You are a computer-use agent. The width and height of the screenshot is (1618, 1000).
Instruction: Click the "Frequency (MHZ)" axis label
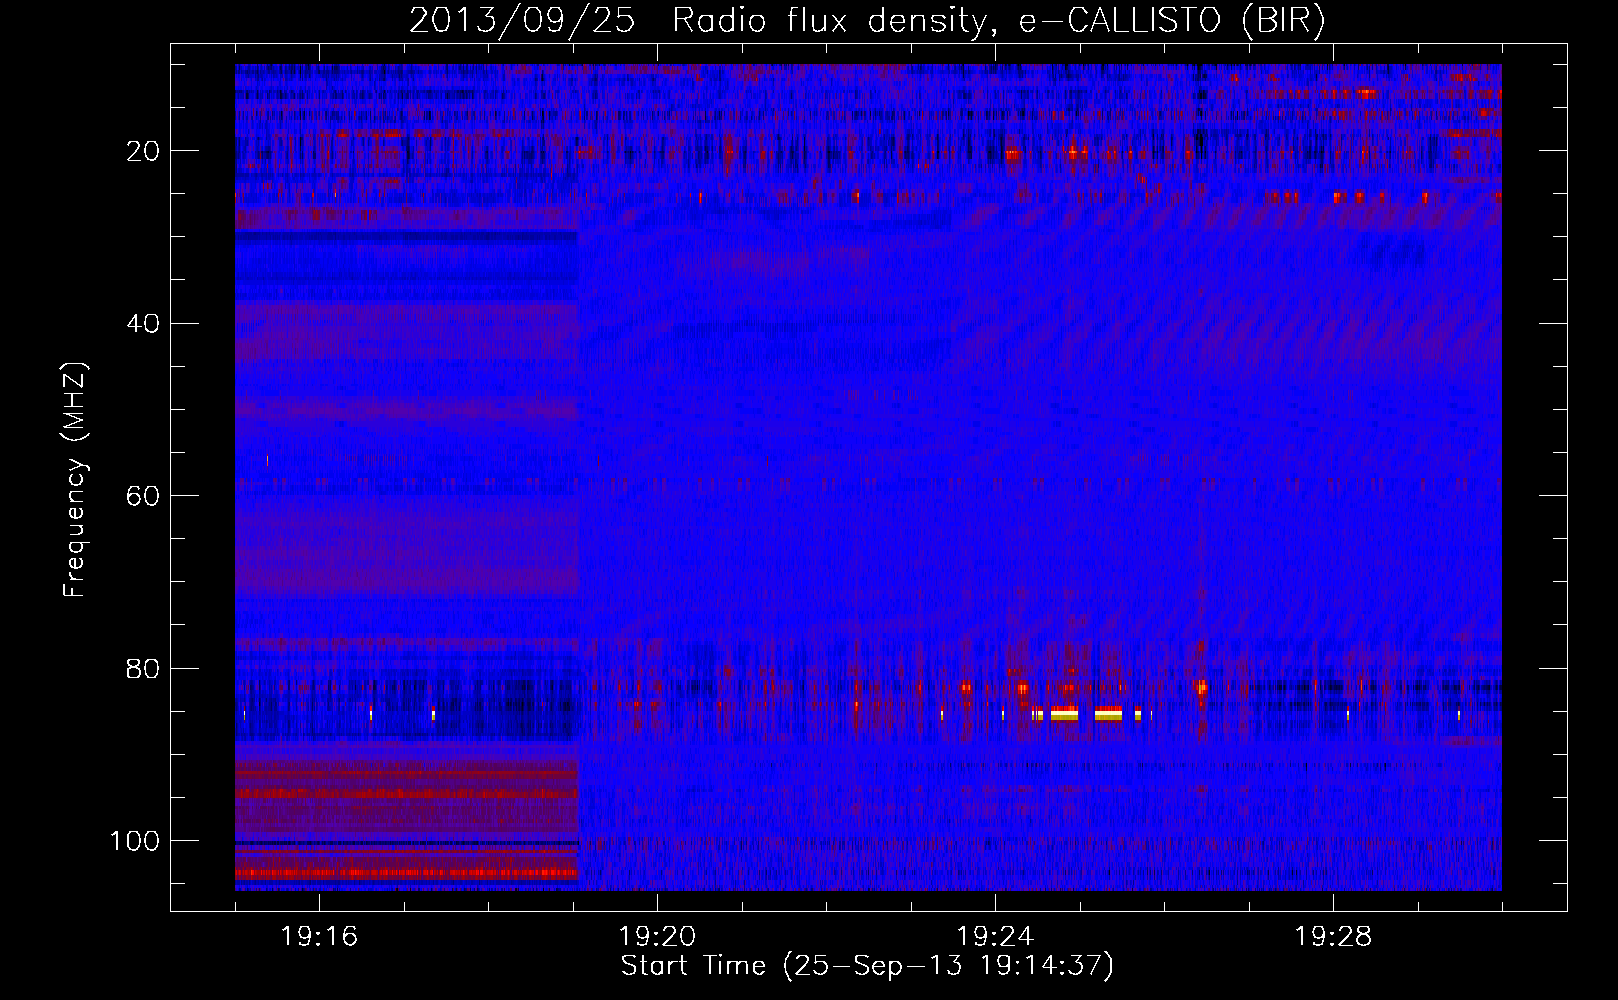(75, 479)
